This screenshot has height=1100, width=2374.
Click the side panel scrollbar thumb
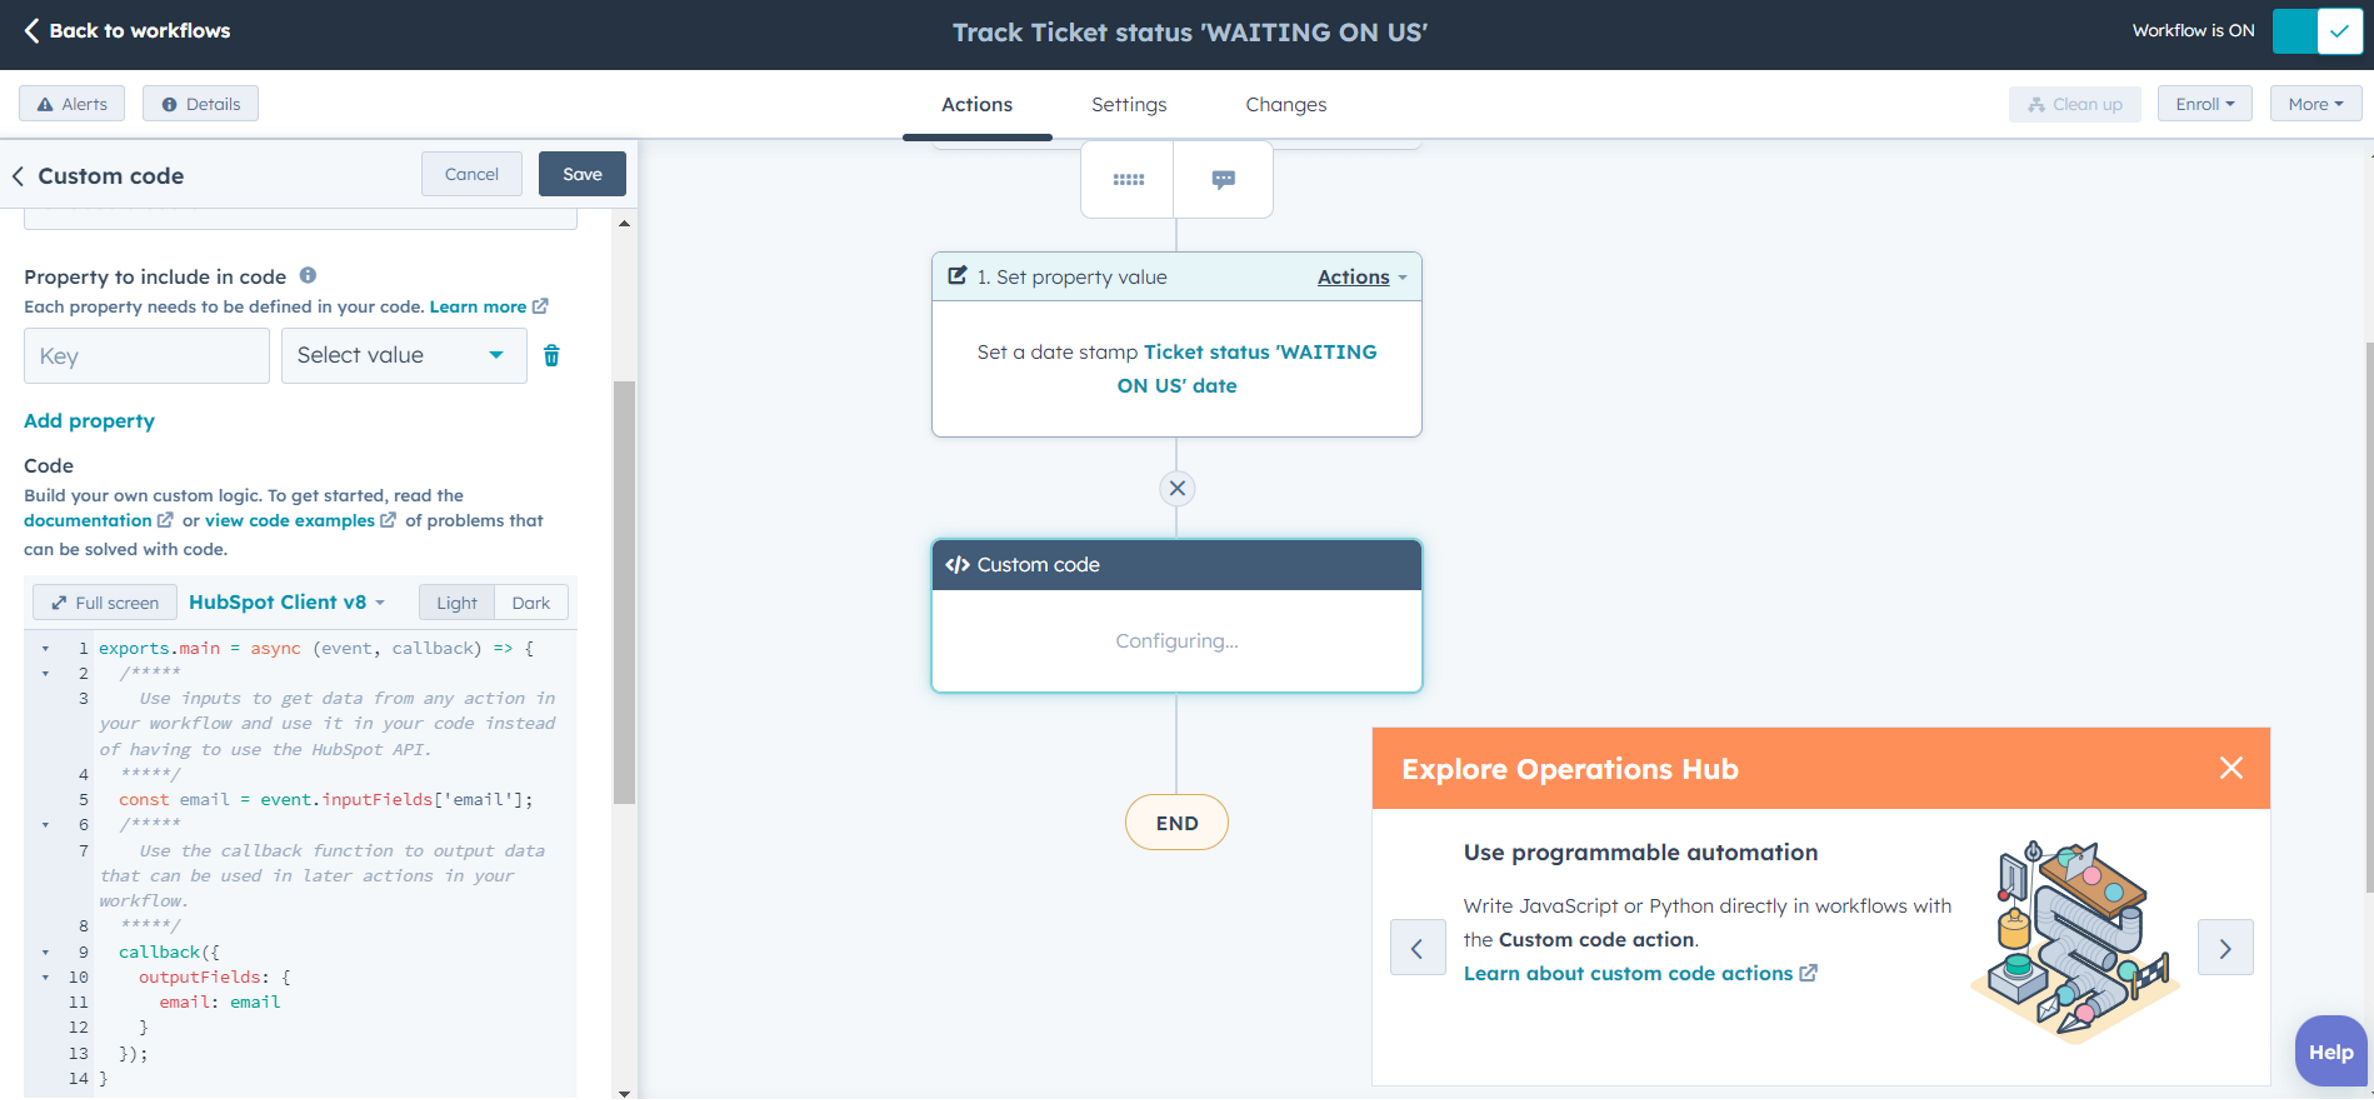pos(624,592)
